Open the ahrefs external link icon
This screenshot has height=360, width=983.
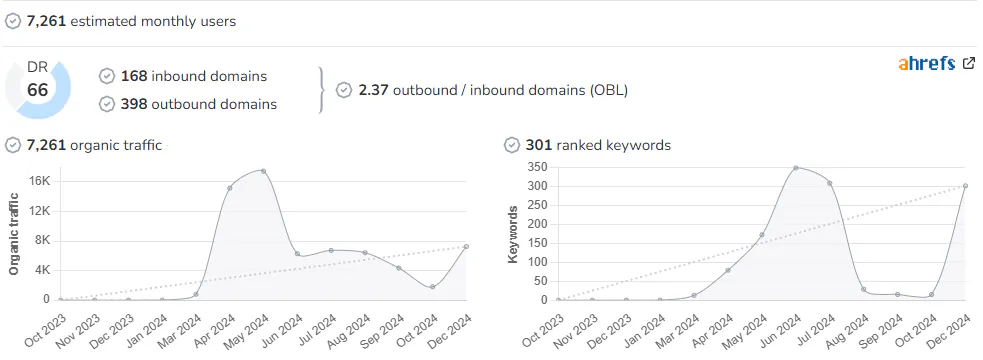[x=969, y=63]
